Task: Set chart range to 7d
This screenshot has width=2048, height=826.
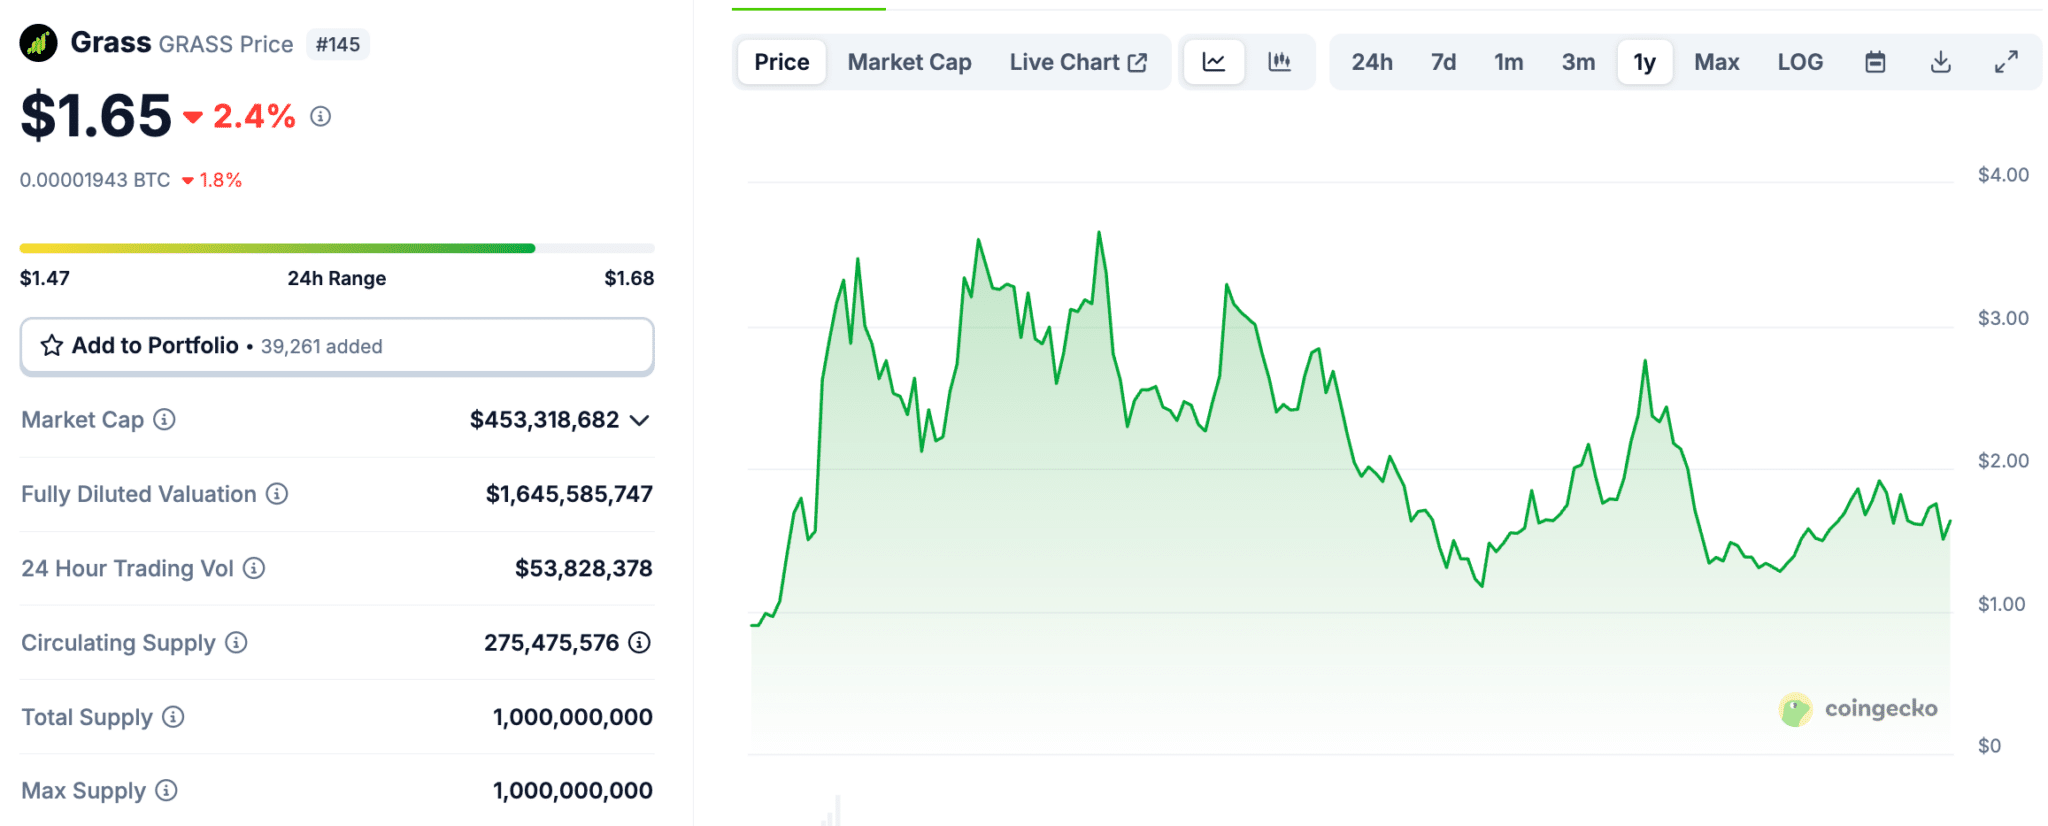Action: click(x=1443, y=62)
